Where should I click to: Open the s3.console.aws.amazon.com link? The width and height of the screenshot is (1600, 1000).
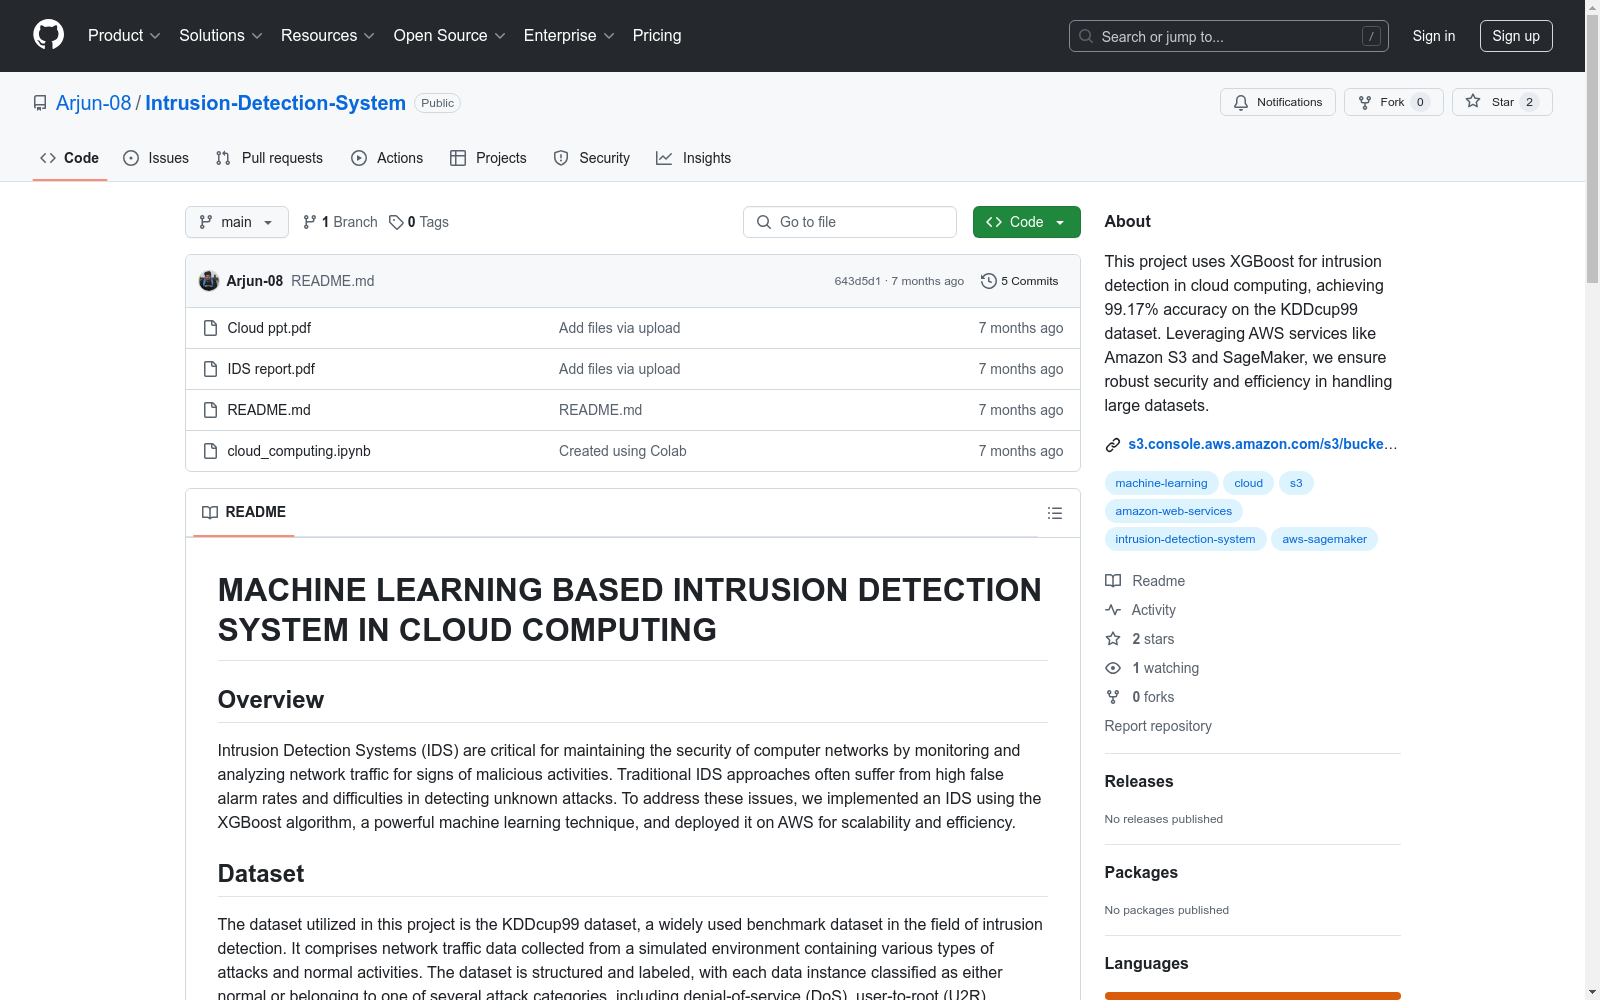[x=1263, y=444]
